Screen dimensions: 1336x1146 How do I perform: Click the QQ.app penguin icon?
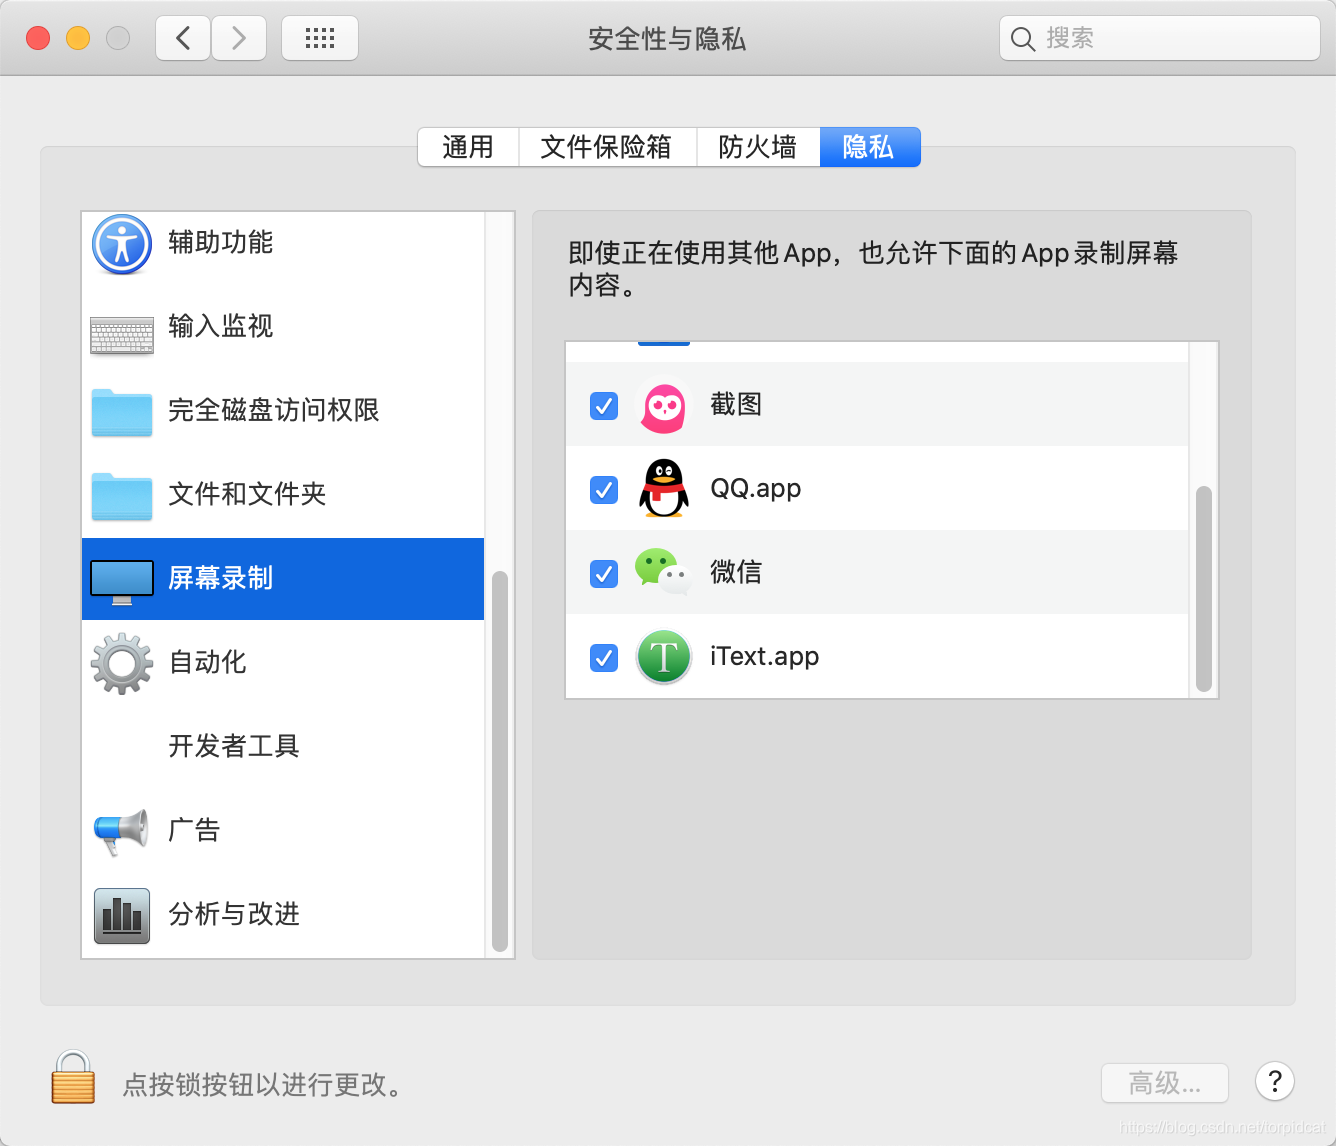click(x=663, y=489)
